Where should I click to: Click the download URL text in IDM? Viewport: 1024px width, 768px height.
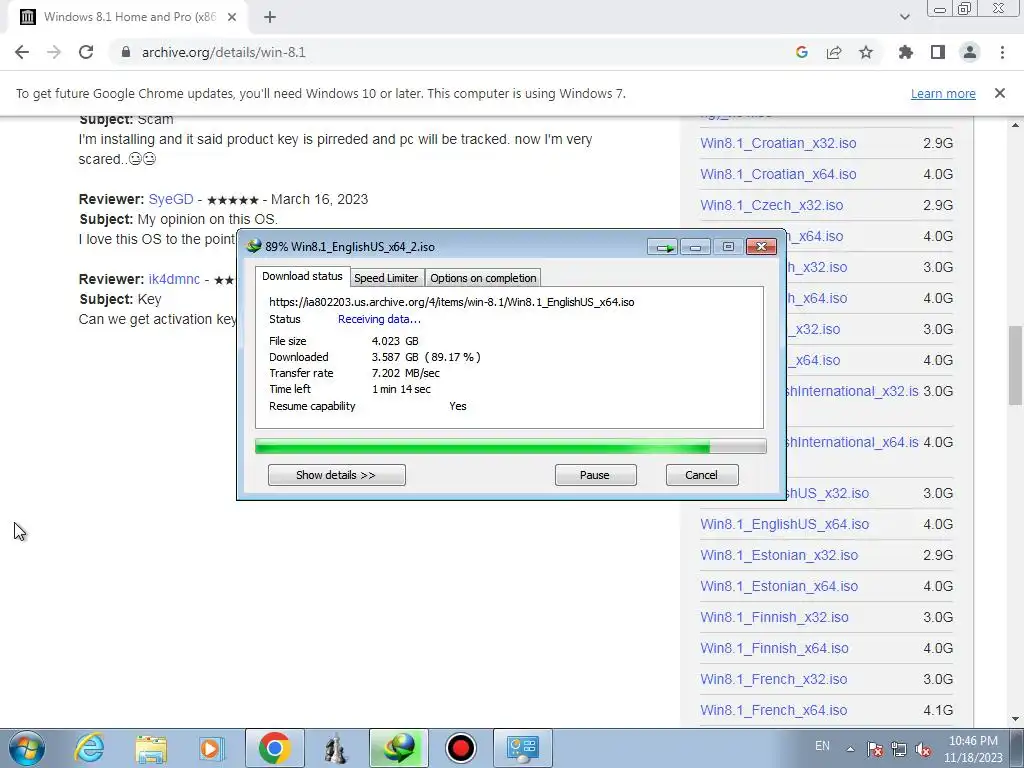point(451,302)
